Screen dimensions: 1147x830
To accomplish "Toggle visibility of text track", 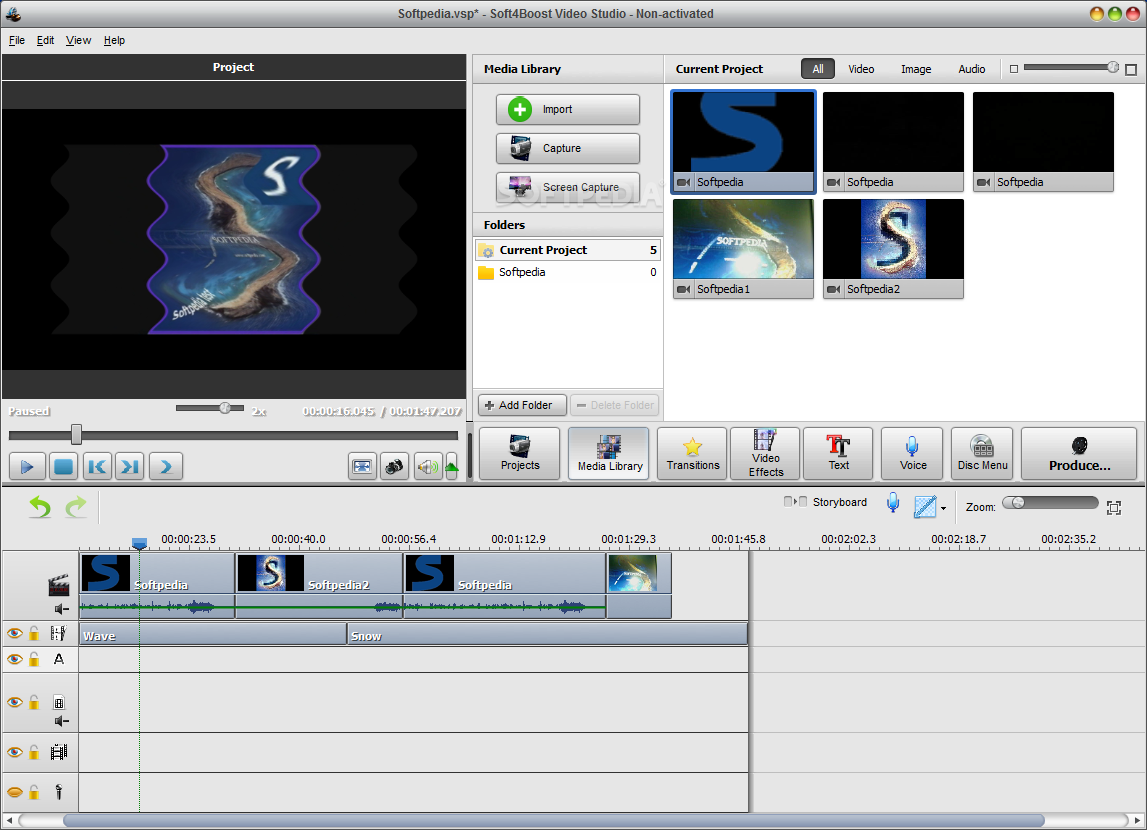I will pyautogui.click(x=14, y=659).
